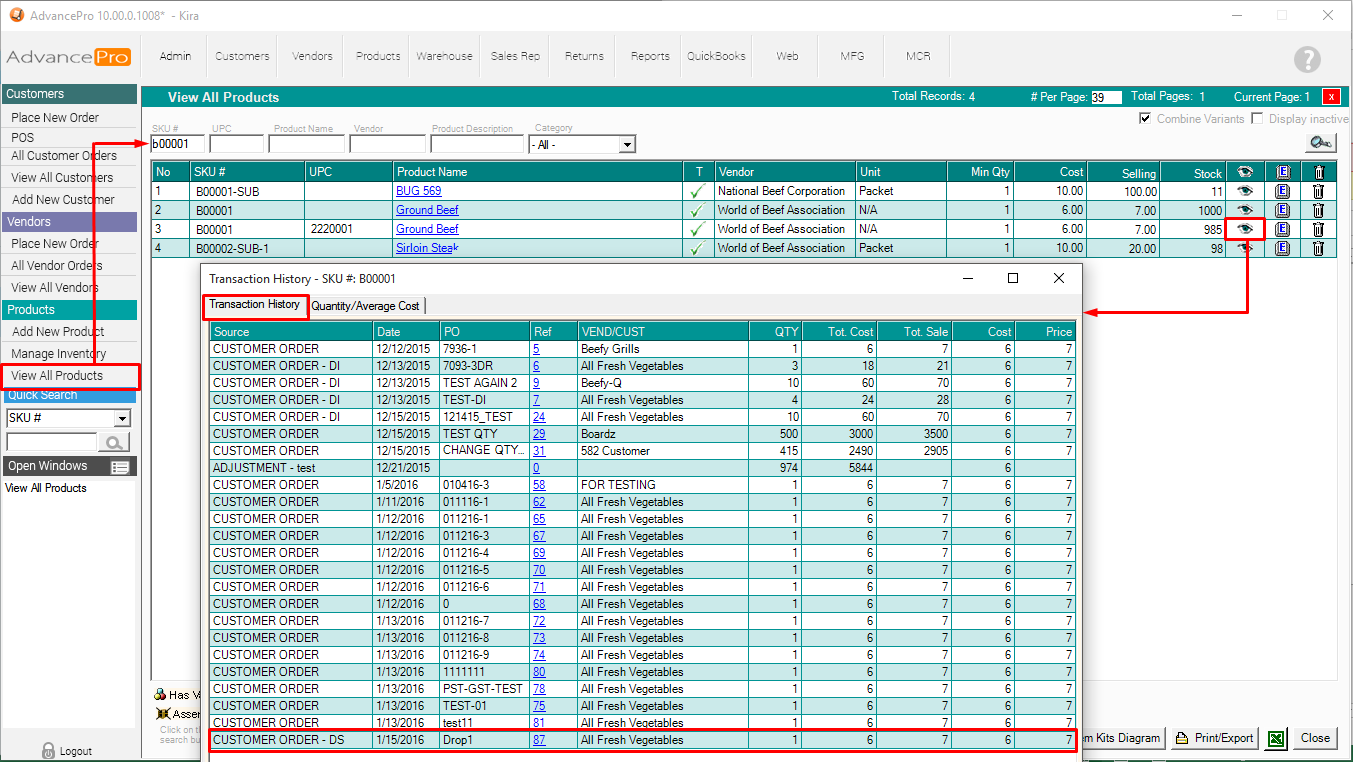This screenshot has width=1353, height=762.
Task: Open the help question mark icon
Action: [1307, 59]
